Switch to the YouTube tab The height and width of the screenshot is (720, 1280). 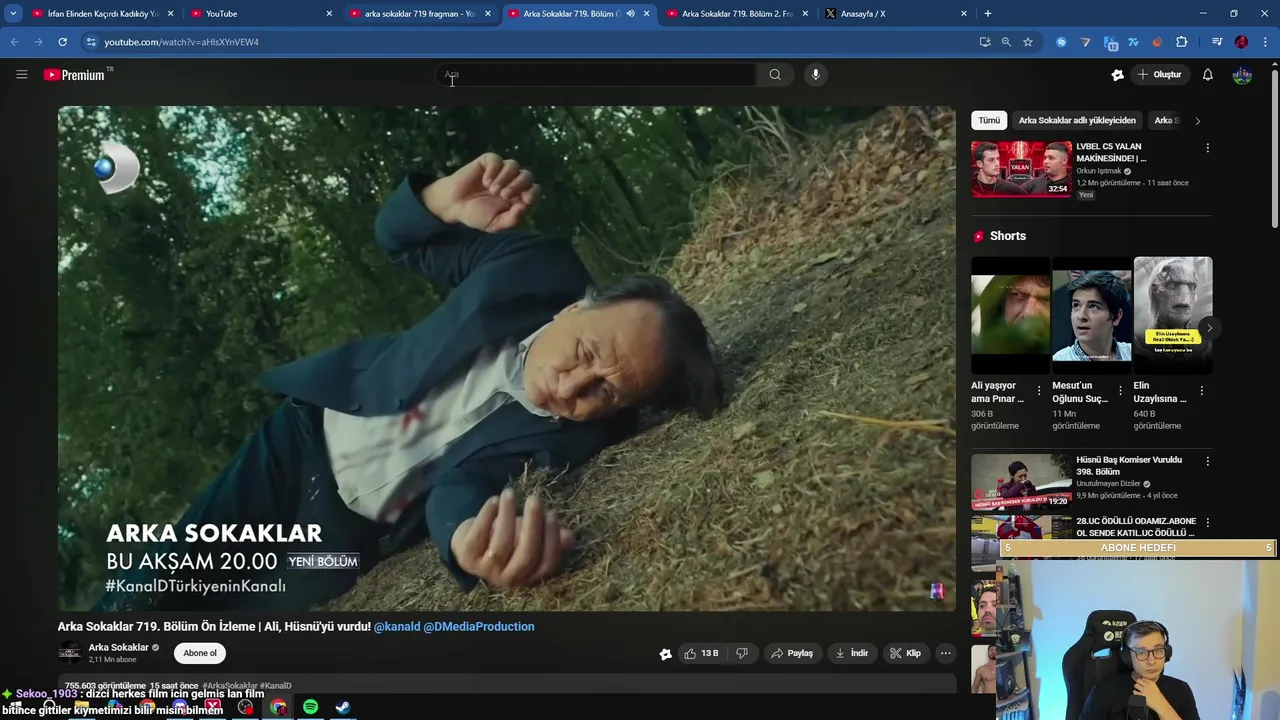coord(261,14)
